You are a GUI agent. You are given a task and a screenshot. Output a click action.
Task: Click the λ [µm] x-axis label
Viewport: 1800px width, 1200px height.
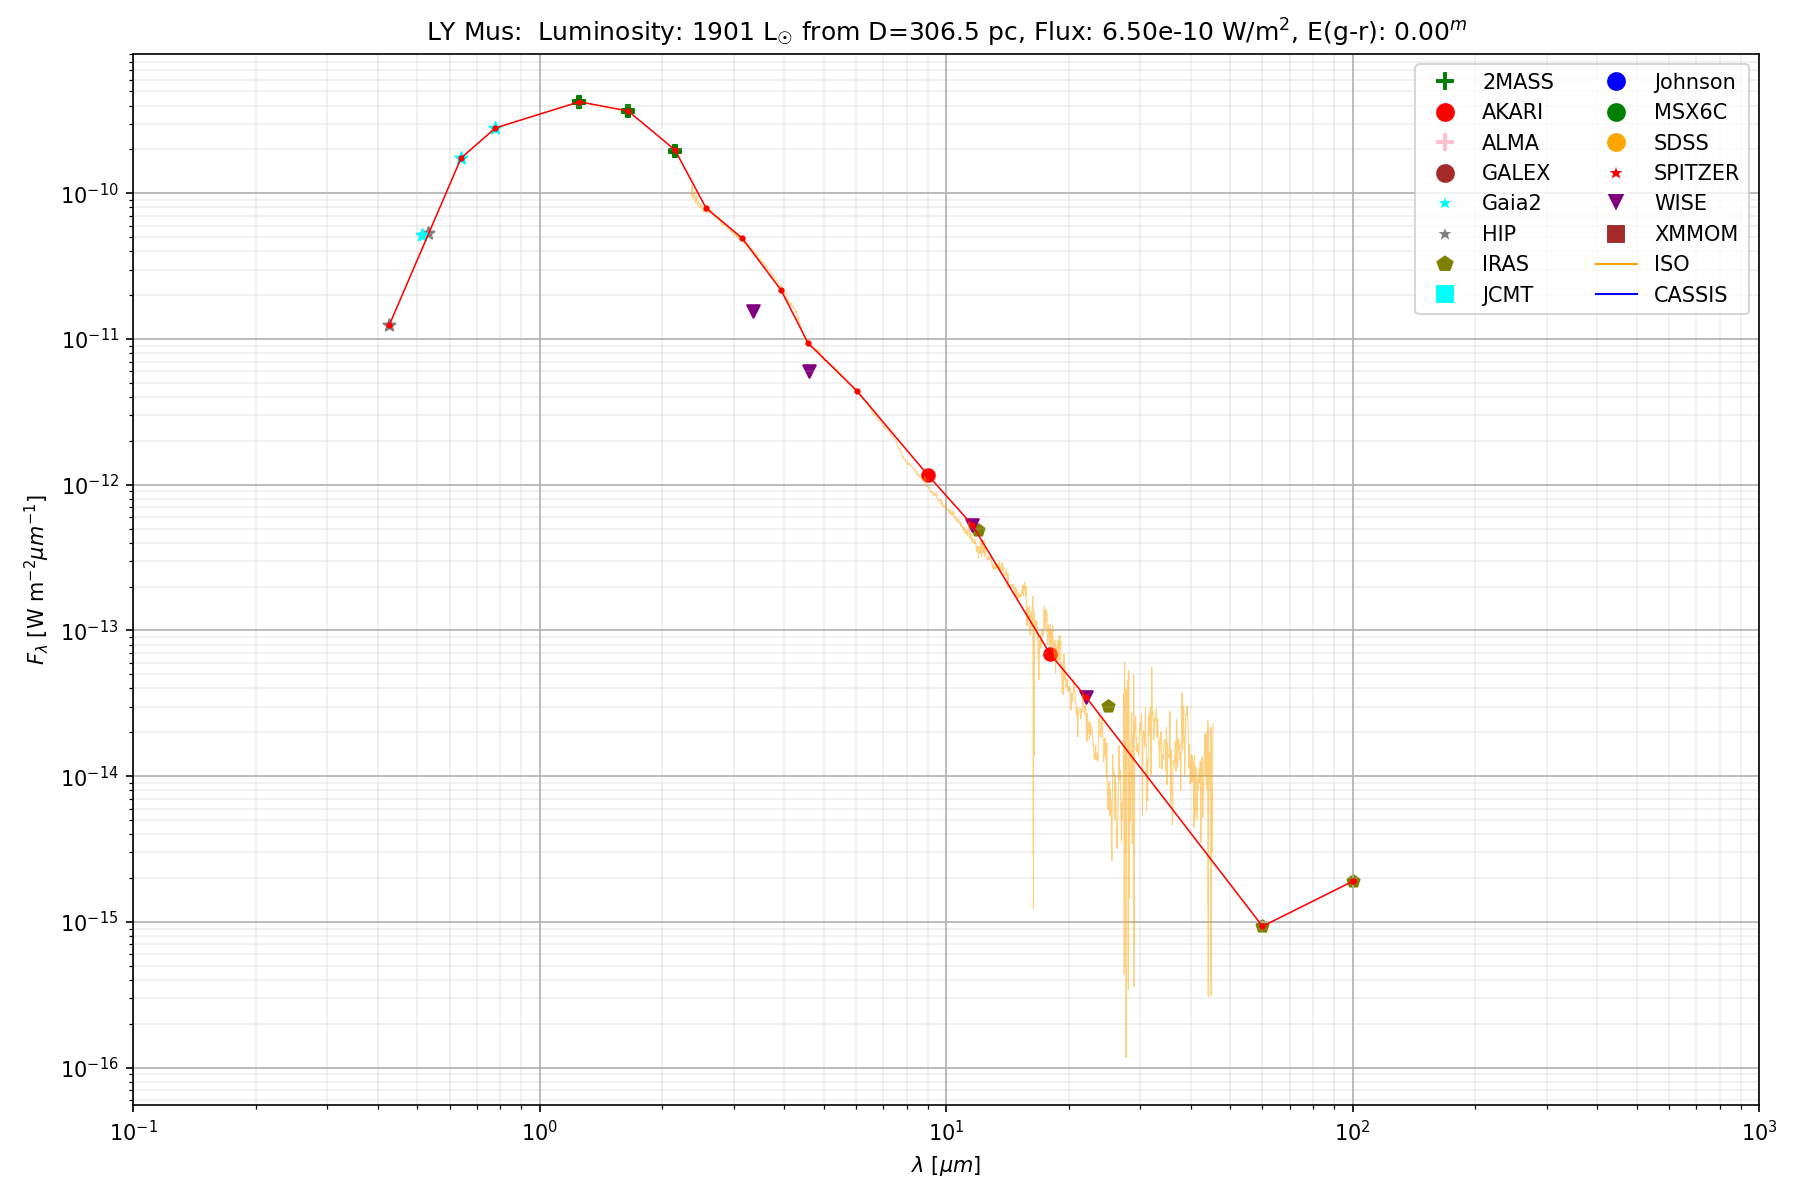click(945, 1165)
